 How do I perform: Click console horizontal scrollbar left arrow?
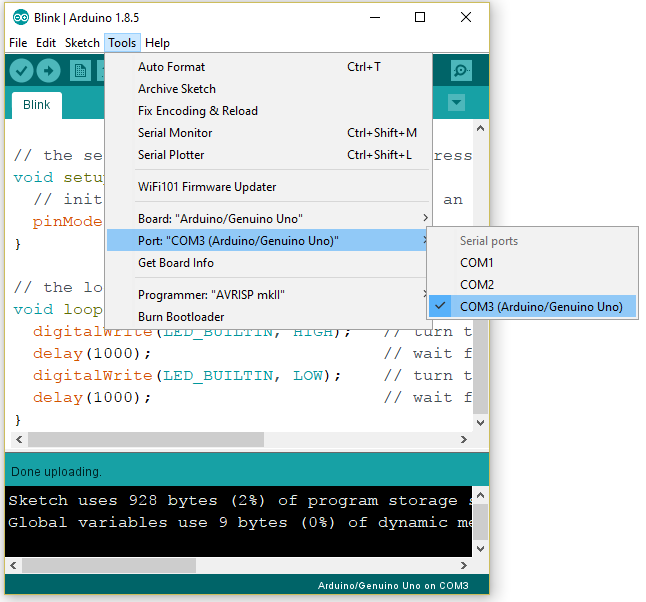click(13, 566)
